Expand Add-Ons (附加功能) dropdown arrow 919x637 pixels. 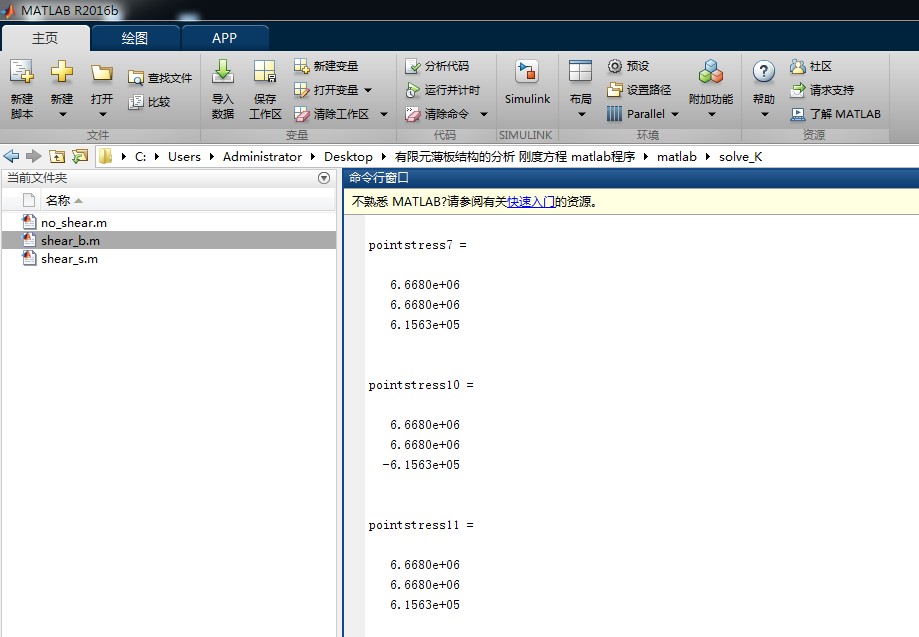(x=712, y=114)
